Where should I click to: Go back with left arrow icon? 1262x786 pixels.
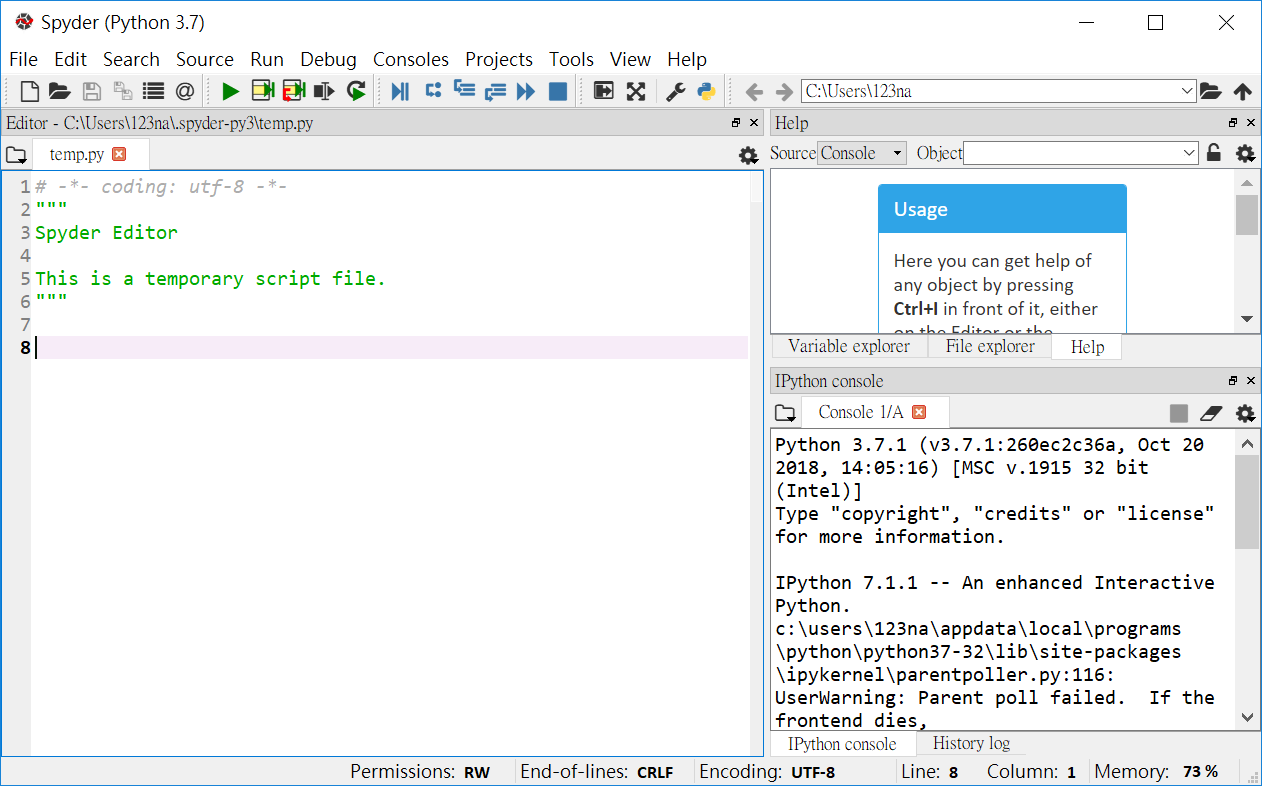click(x=755, y=92)
